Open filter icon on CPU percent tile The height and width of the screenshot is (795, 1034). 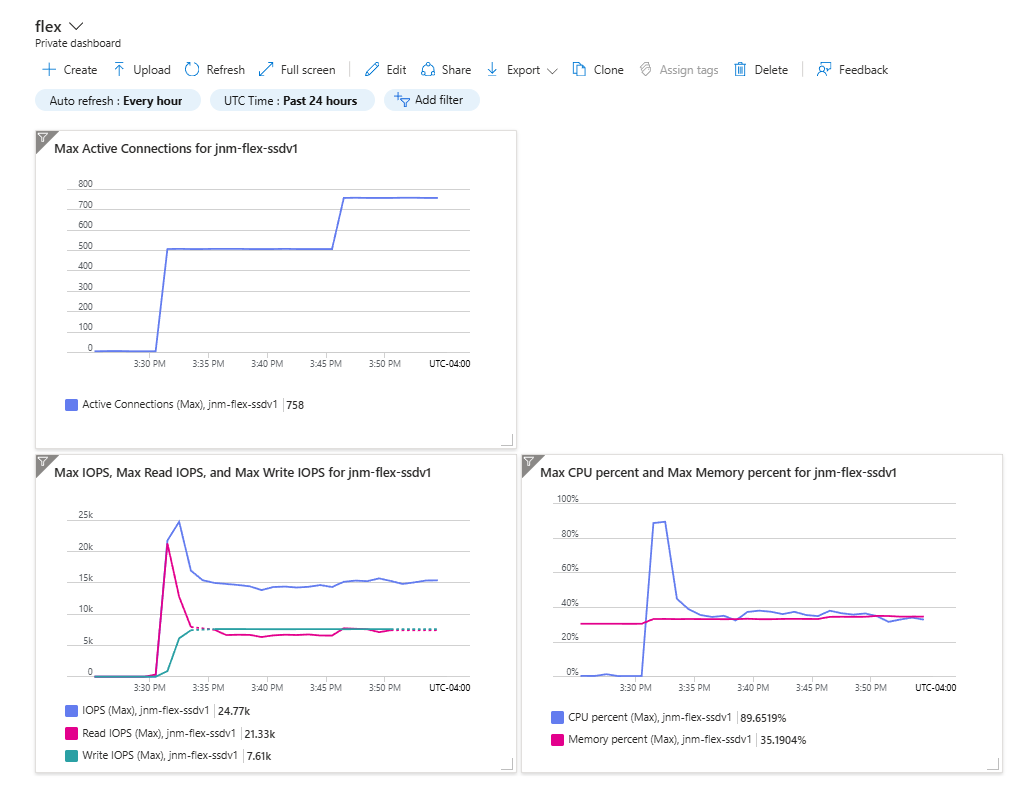(x=529, y=461)
